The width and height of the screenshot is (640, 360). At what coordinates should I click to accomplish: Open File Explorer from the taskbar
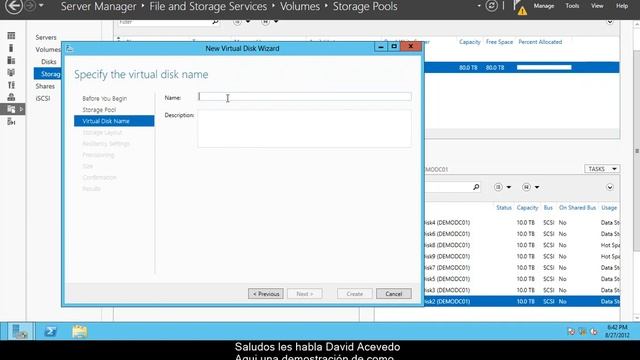point(80,331)
